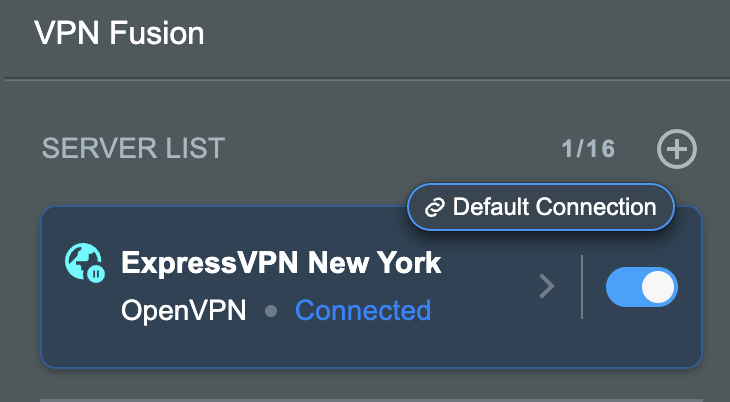Click the 1/16 server count indicator
Image resolution: width=730 pixels, height=402 pixels.
coord(588,149)
